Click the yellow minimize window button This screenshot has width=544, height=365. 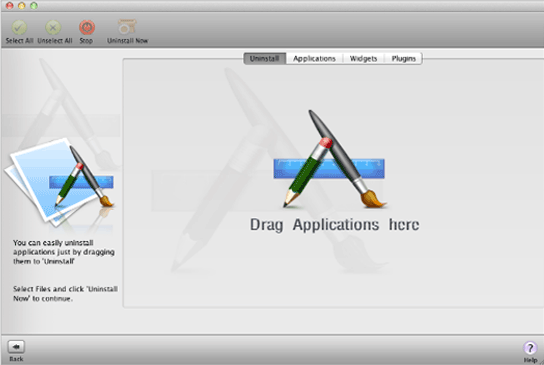tap(22, 6)
